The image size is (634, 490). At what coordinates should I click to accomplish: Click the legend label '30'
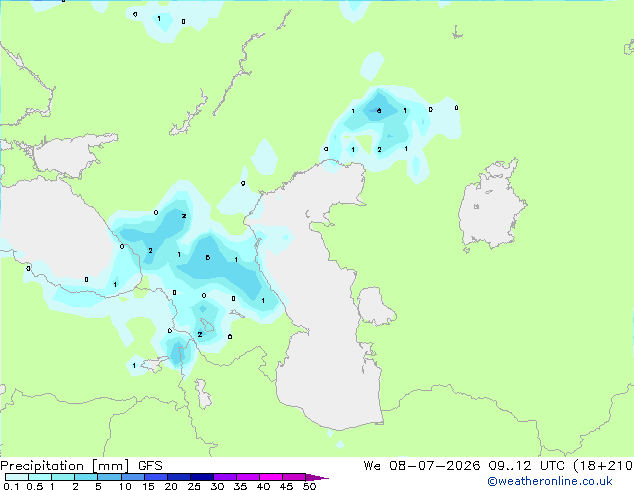tap(217, 486)
